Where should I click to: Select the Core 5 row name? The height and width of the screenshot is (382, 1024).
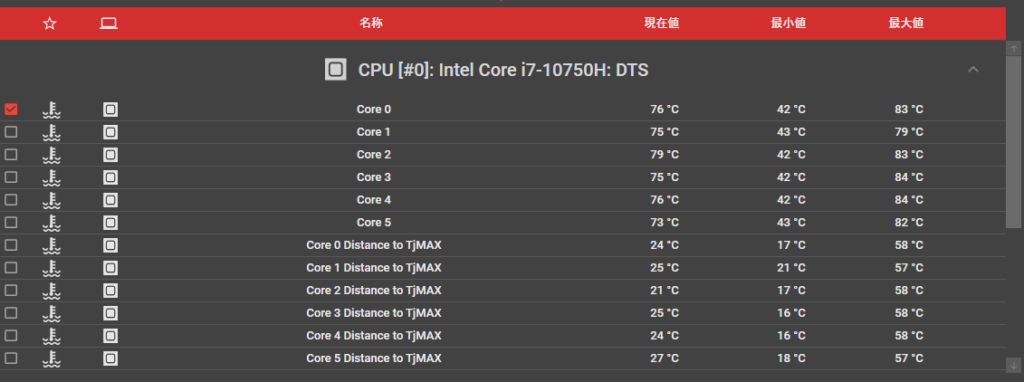click(374, 222)
